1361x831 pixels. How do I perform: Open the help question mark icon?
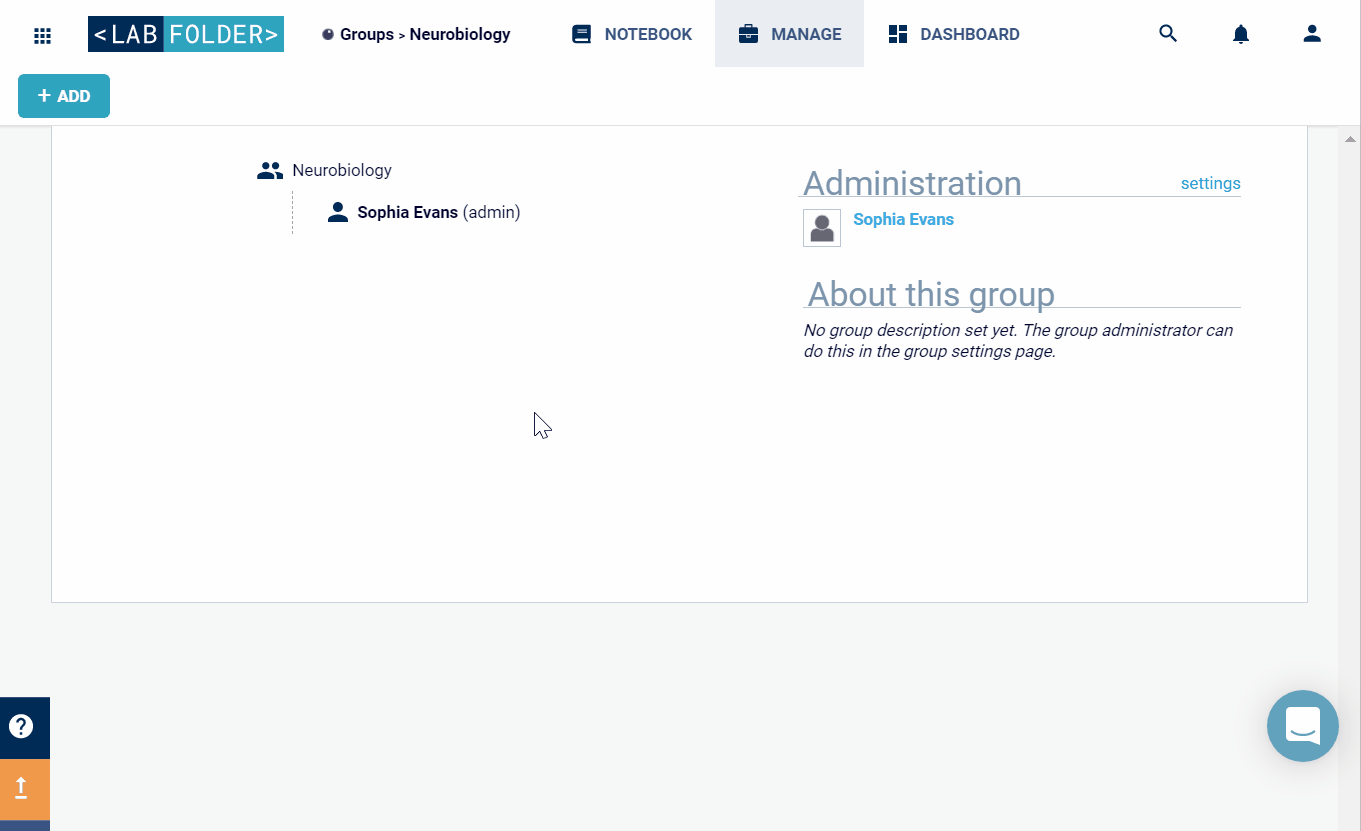(21, 727)
